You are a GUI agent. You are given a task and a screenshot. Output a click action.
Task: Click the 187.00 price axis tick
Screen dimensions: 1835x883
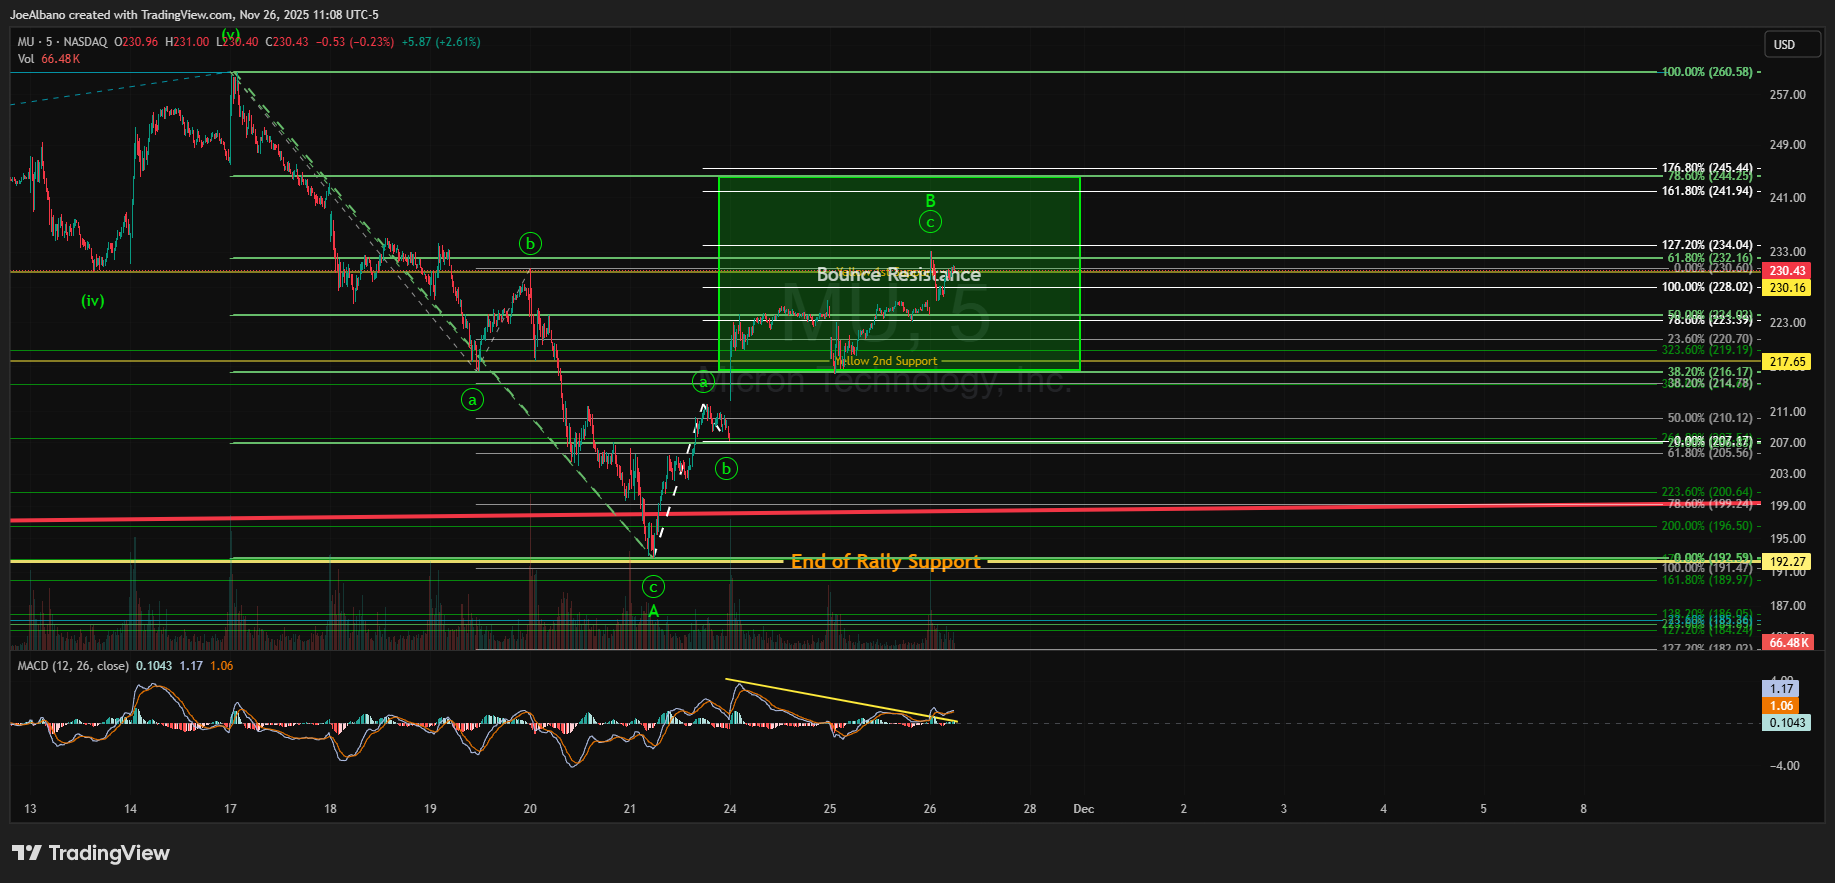coord(1788,606)
